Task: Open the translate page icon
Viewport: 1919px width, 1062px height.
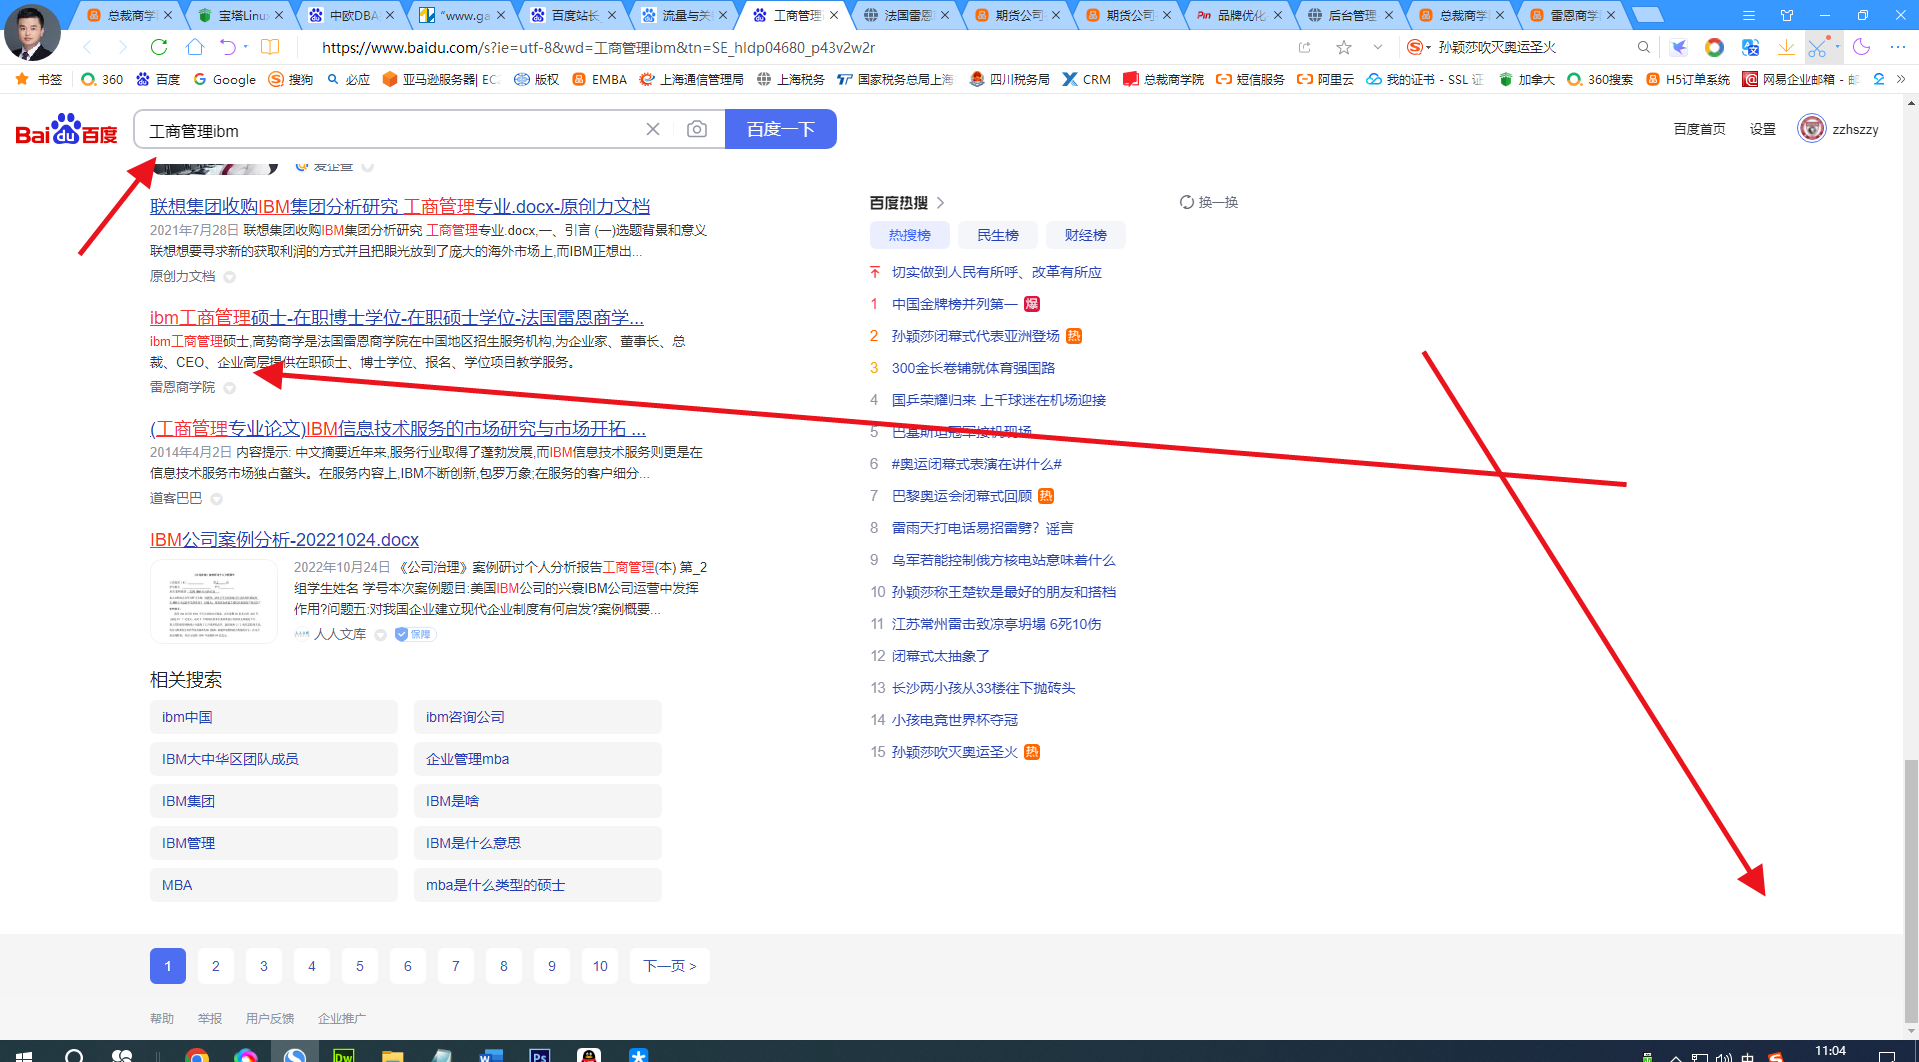Action: 1750,47
